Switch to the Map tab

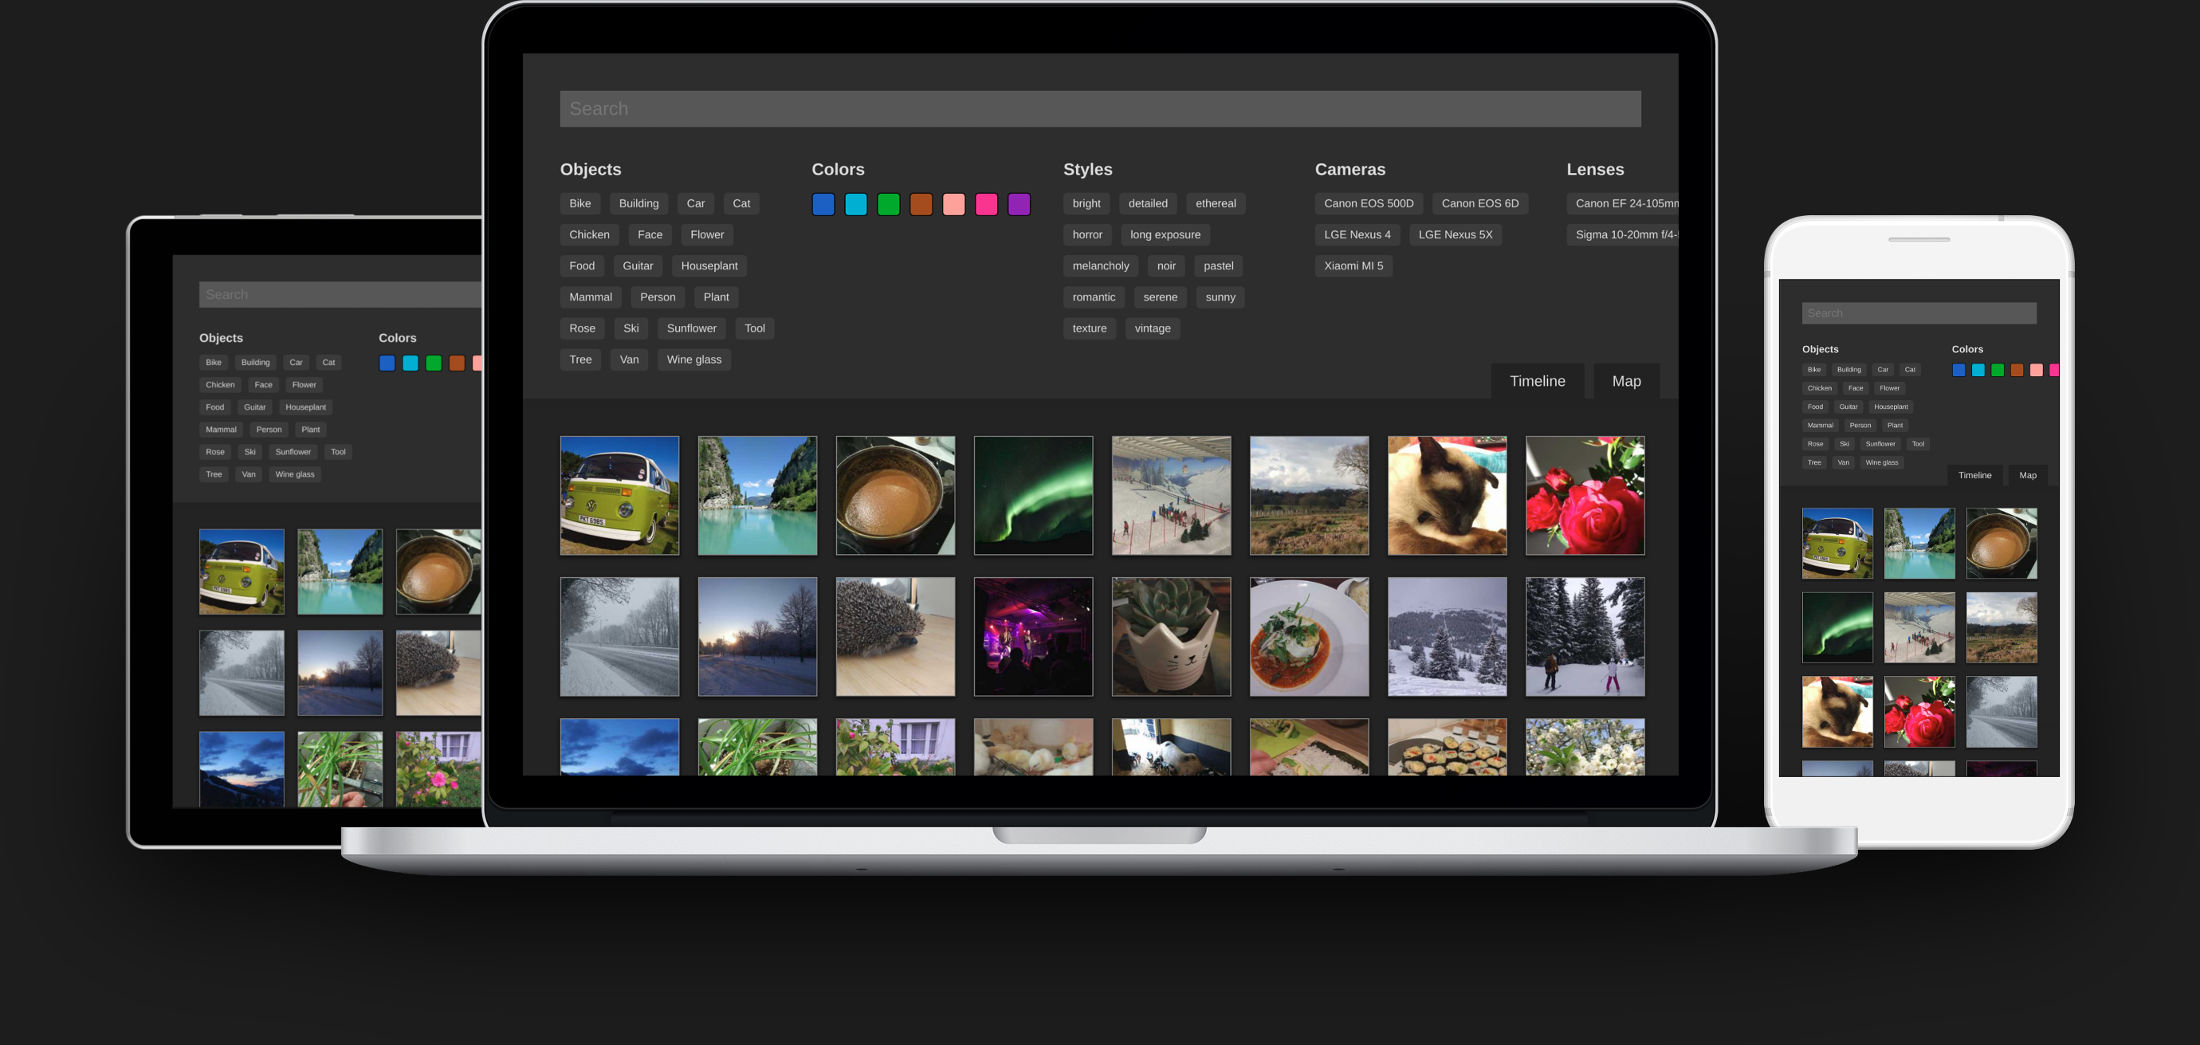click(x=1626, y=380)
